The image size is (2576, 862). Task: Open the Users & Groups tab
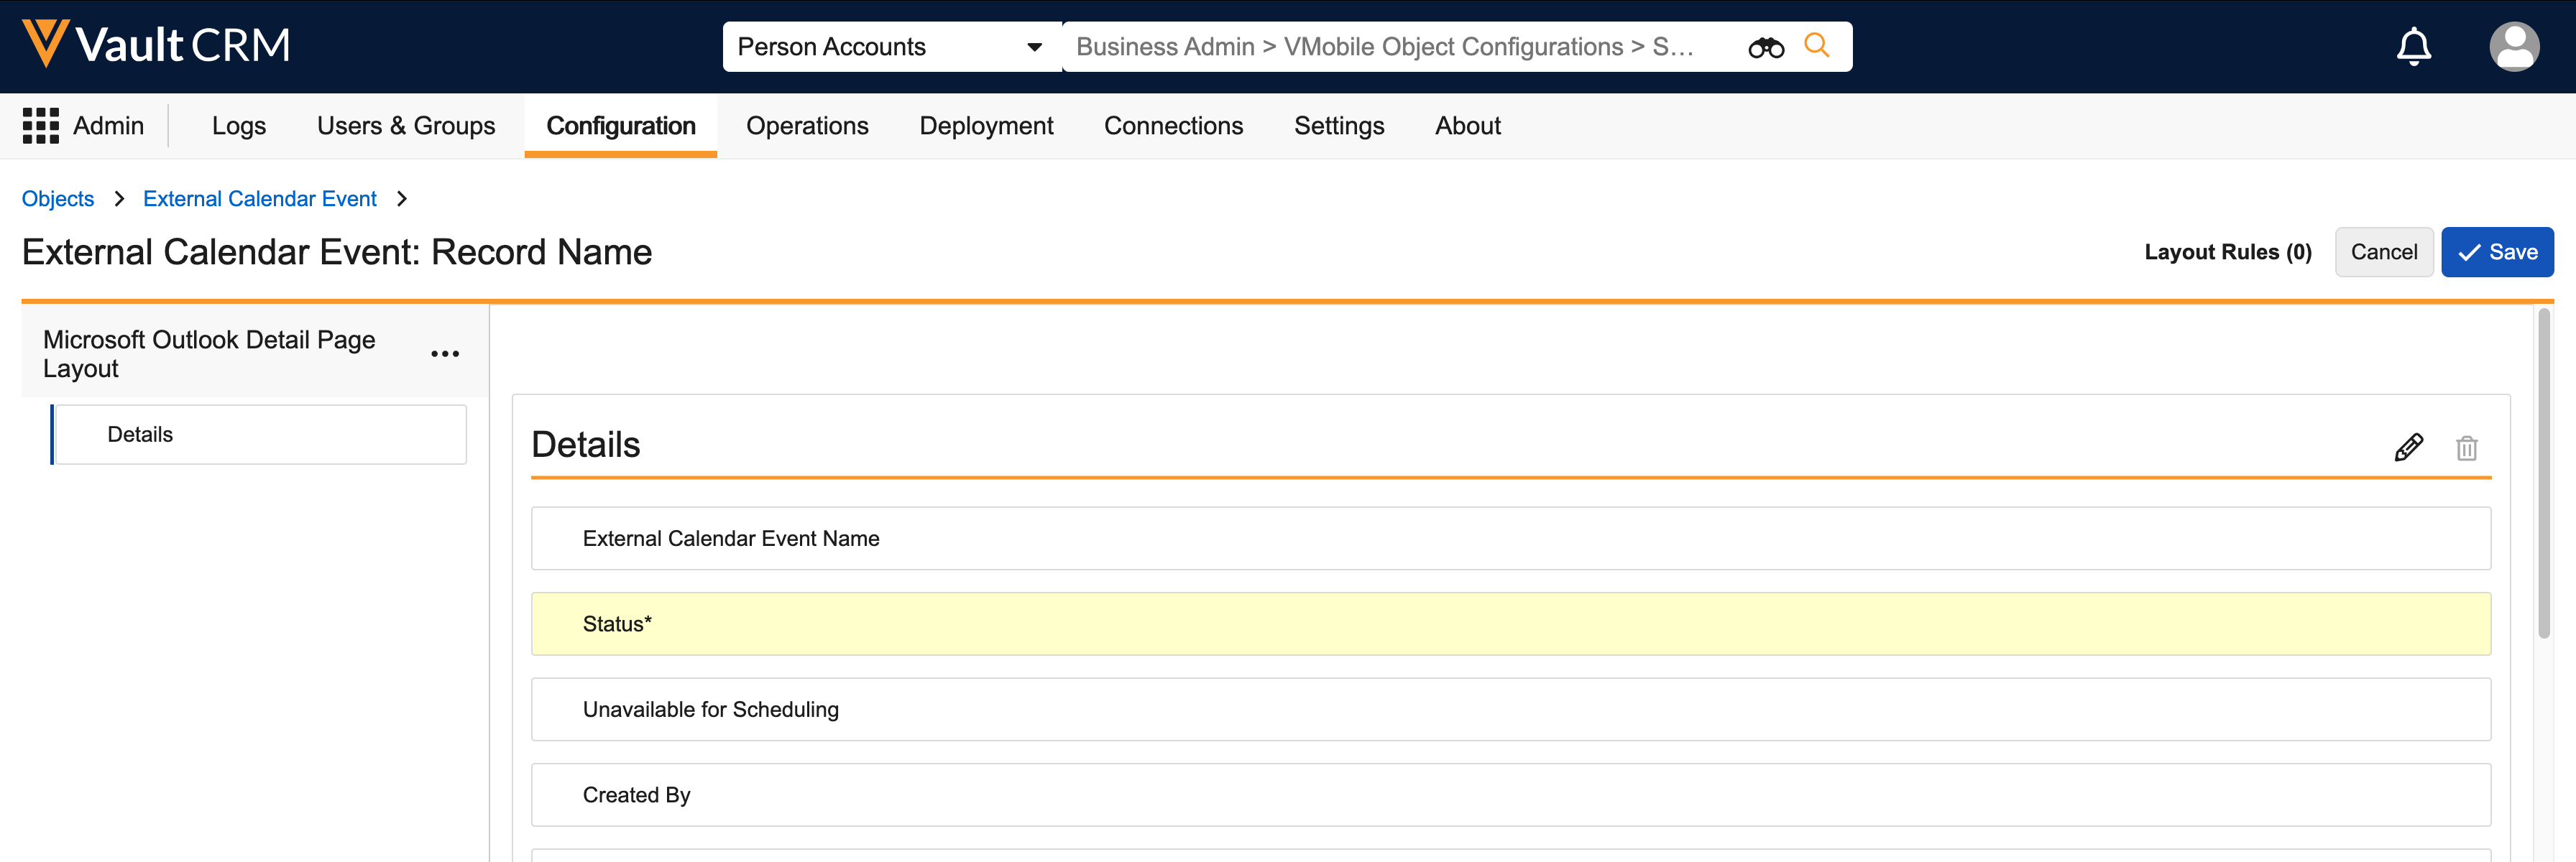click(405, 126)
